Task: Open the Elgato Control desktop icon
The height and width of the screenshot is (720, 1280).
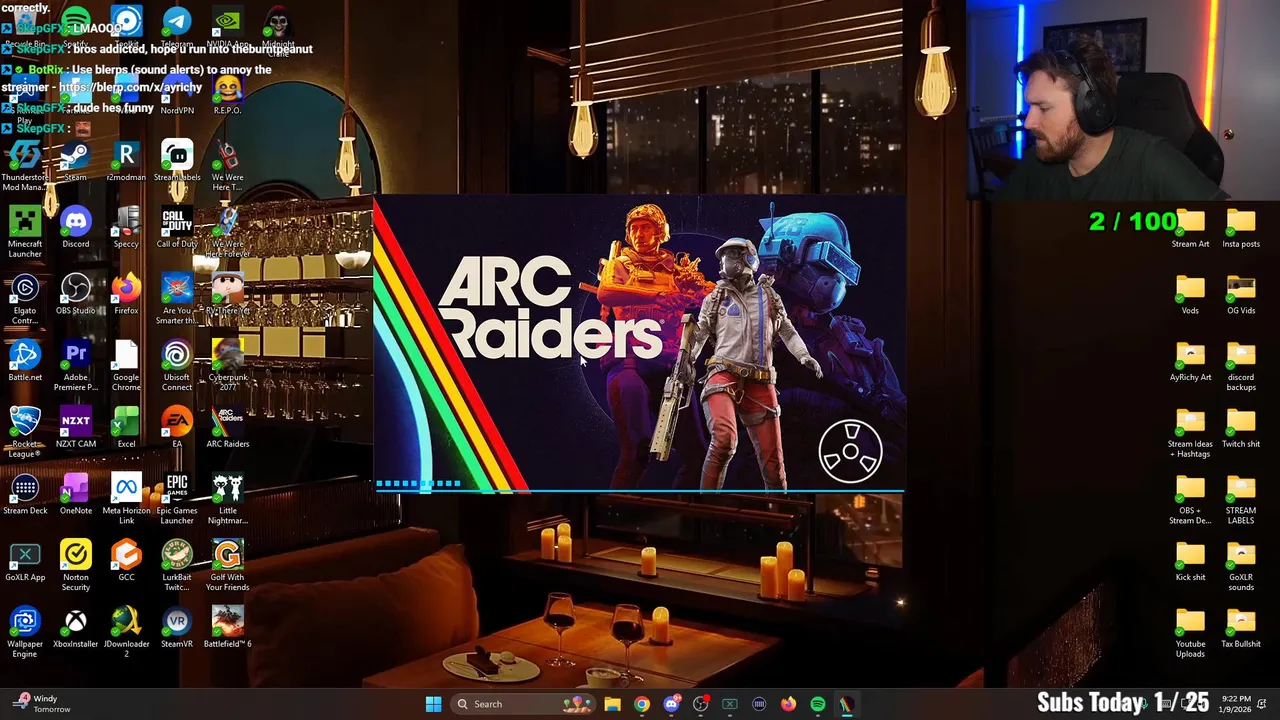Action: point(25,298)
